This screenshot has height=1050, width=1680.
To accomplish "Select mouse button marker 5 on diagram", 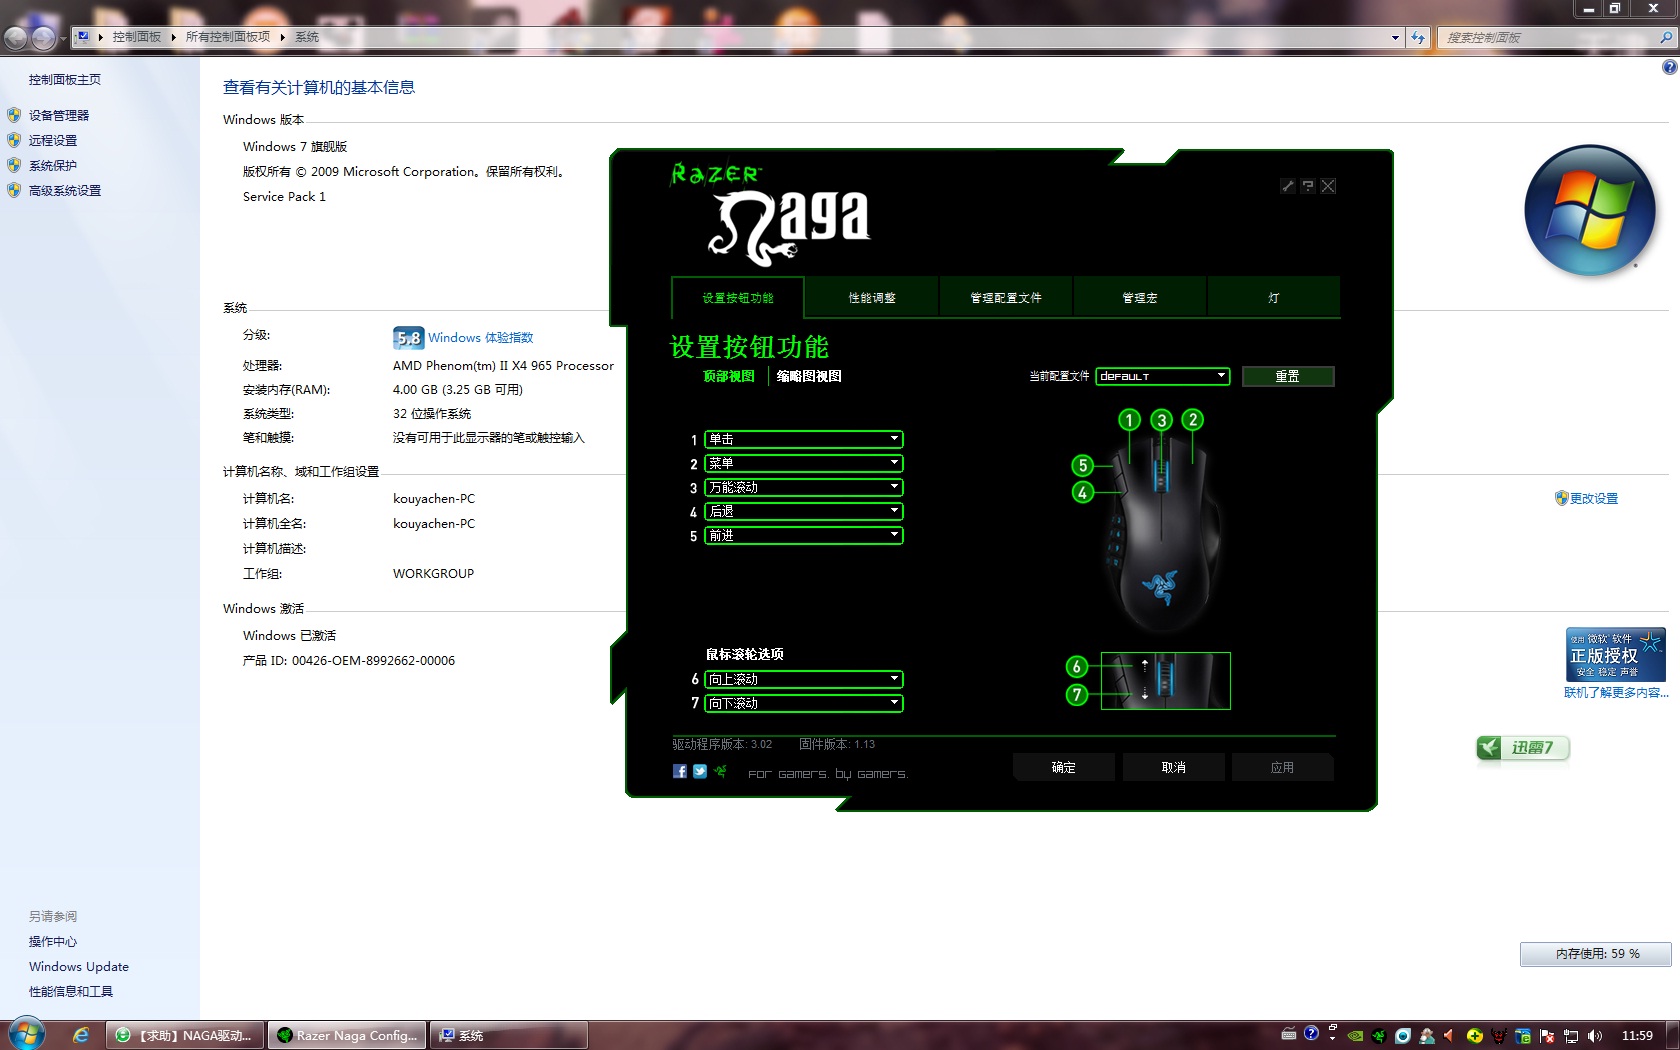I will point(1082,465).
